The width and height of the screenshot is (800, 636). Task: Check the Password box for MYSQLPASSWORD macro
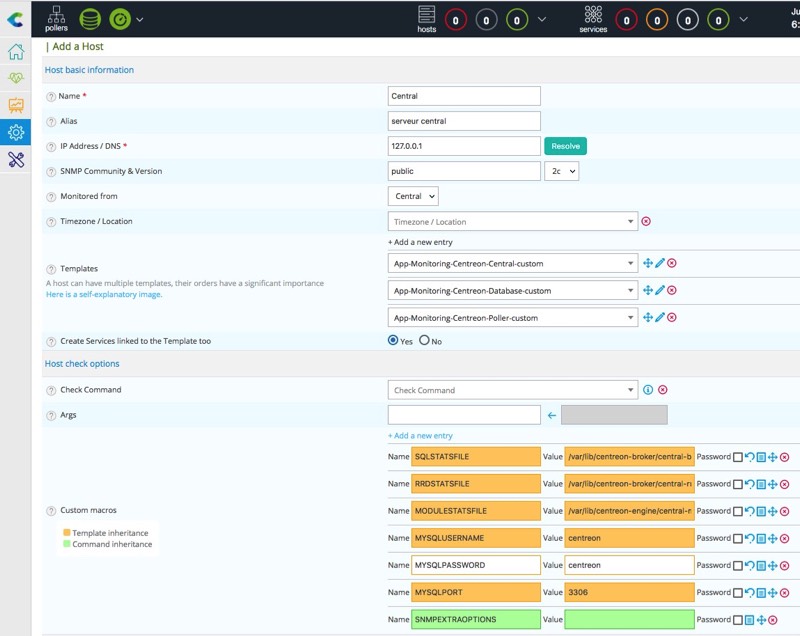[738, 566]
